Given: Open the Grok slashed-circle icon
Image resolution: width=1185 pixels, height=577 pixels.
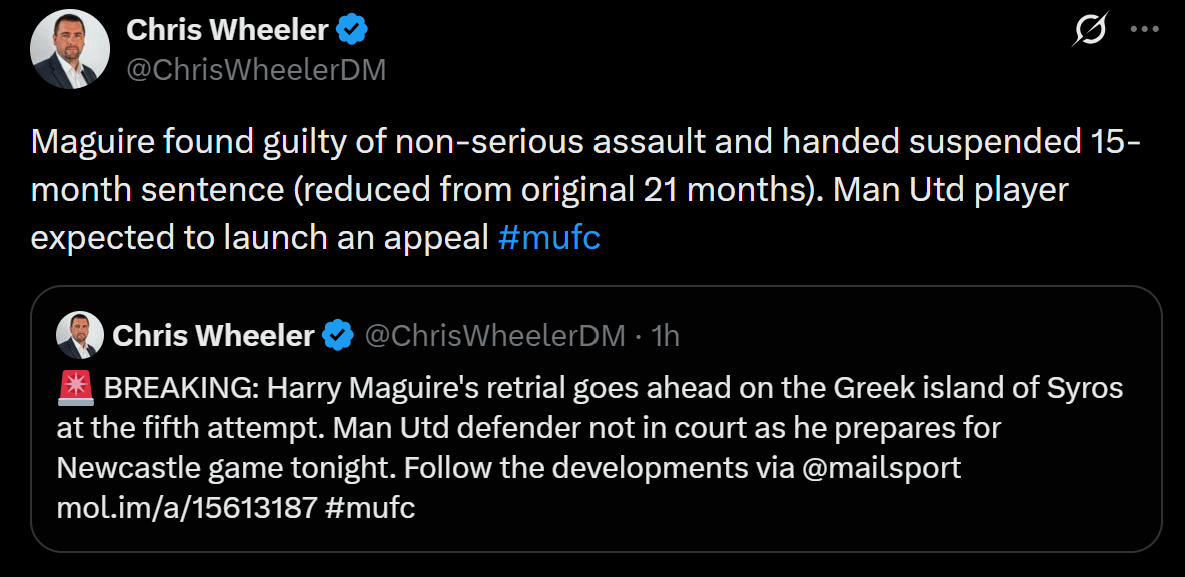Looking at the screenshot, I should click(1089, 31).
